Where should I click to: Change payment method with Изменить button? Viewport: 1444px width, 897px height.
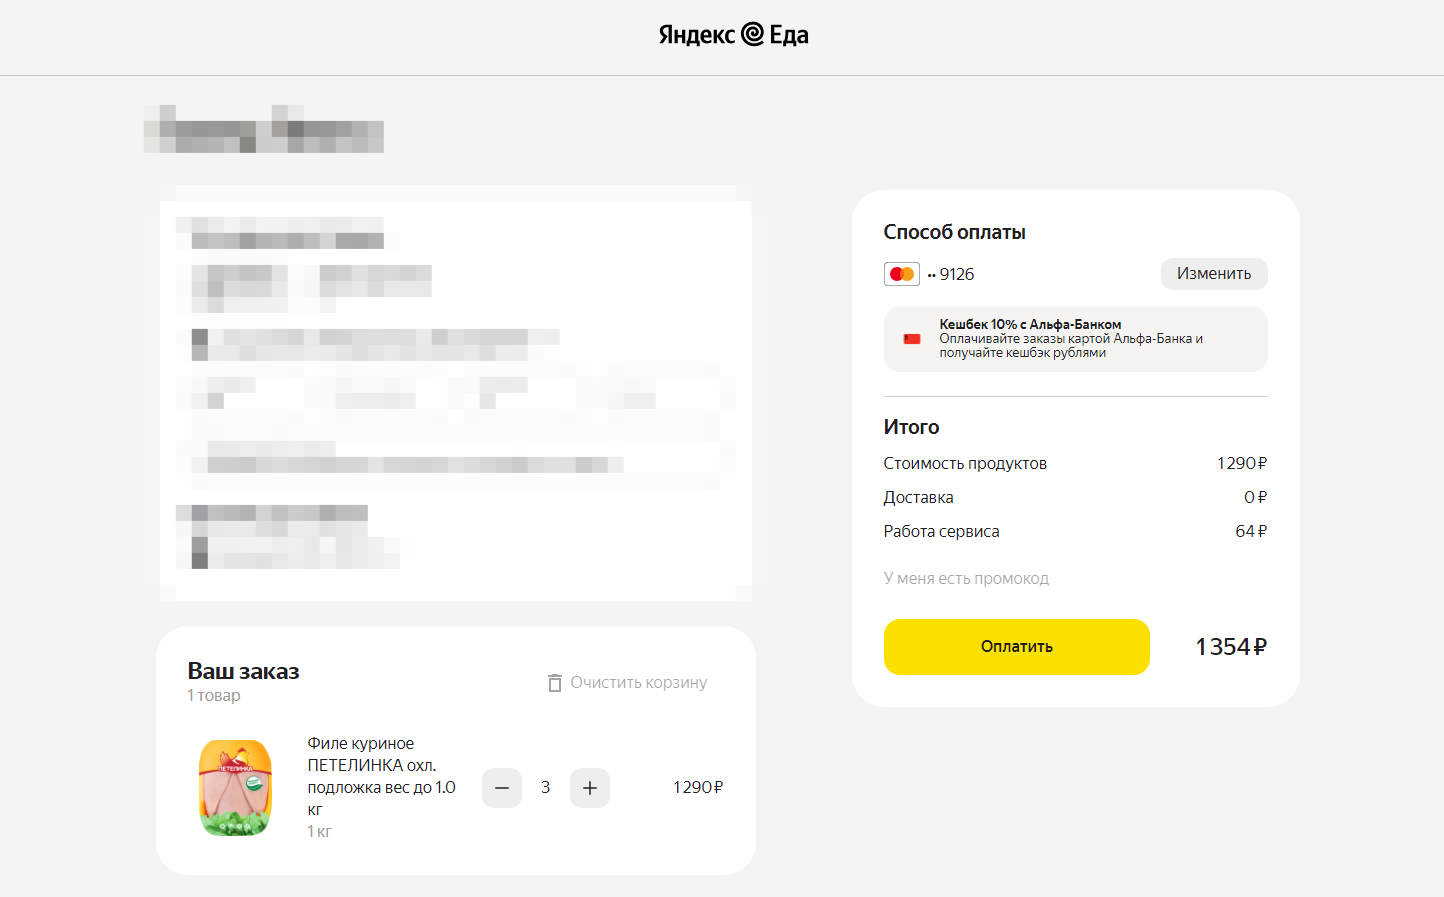[1214, 274]
